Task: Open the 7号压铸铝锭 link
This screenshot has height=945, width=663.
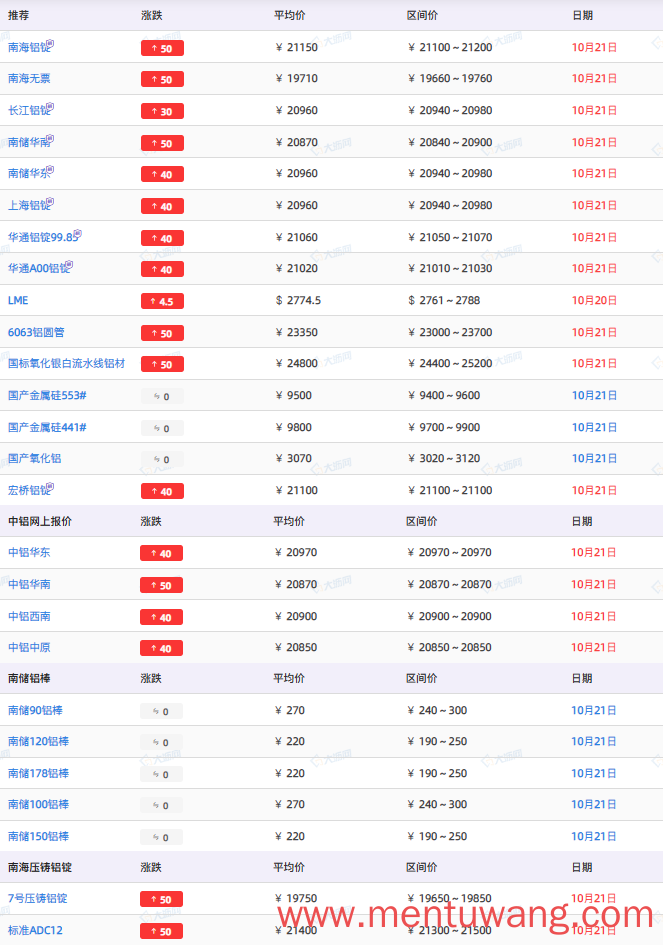Action: tap(37, 899)
